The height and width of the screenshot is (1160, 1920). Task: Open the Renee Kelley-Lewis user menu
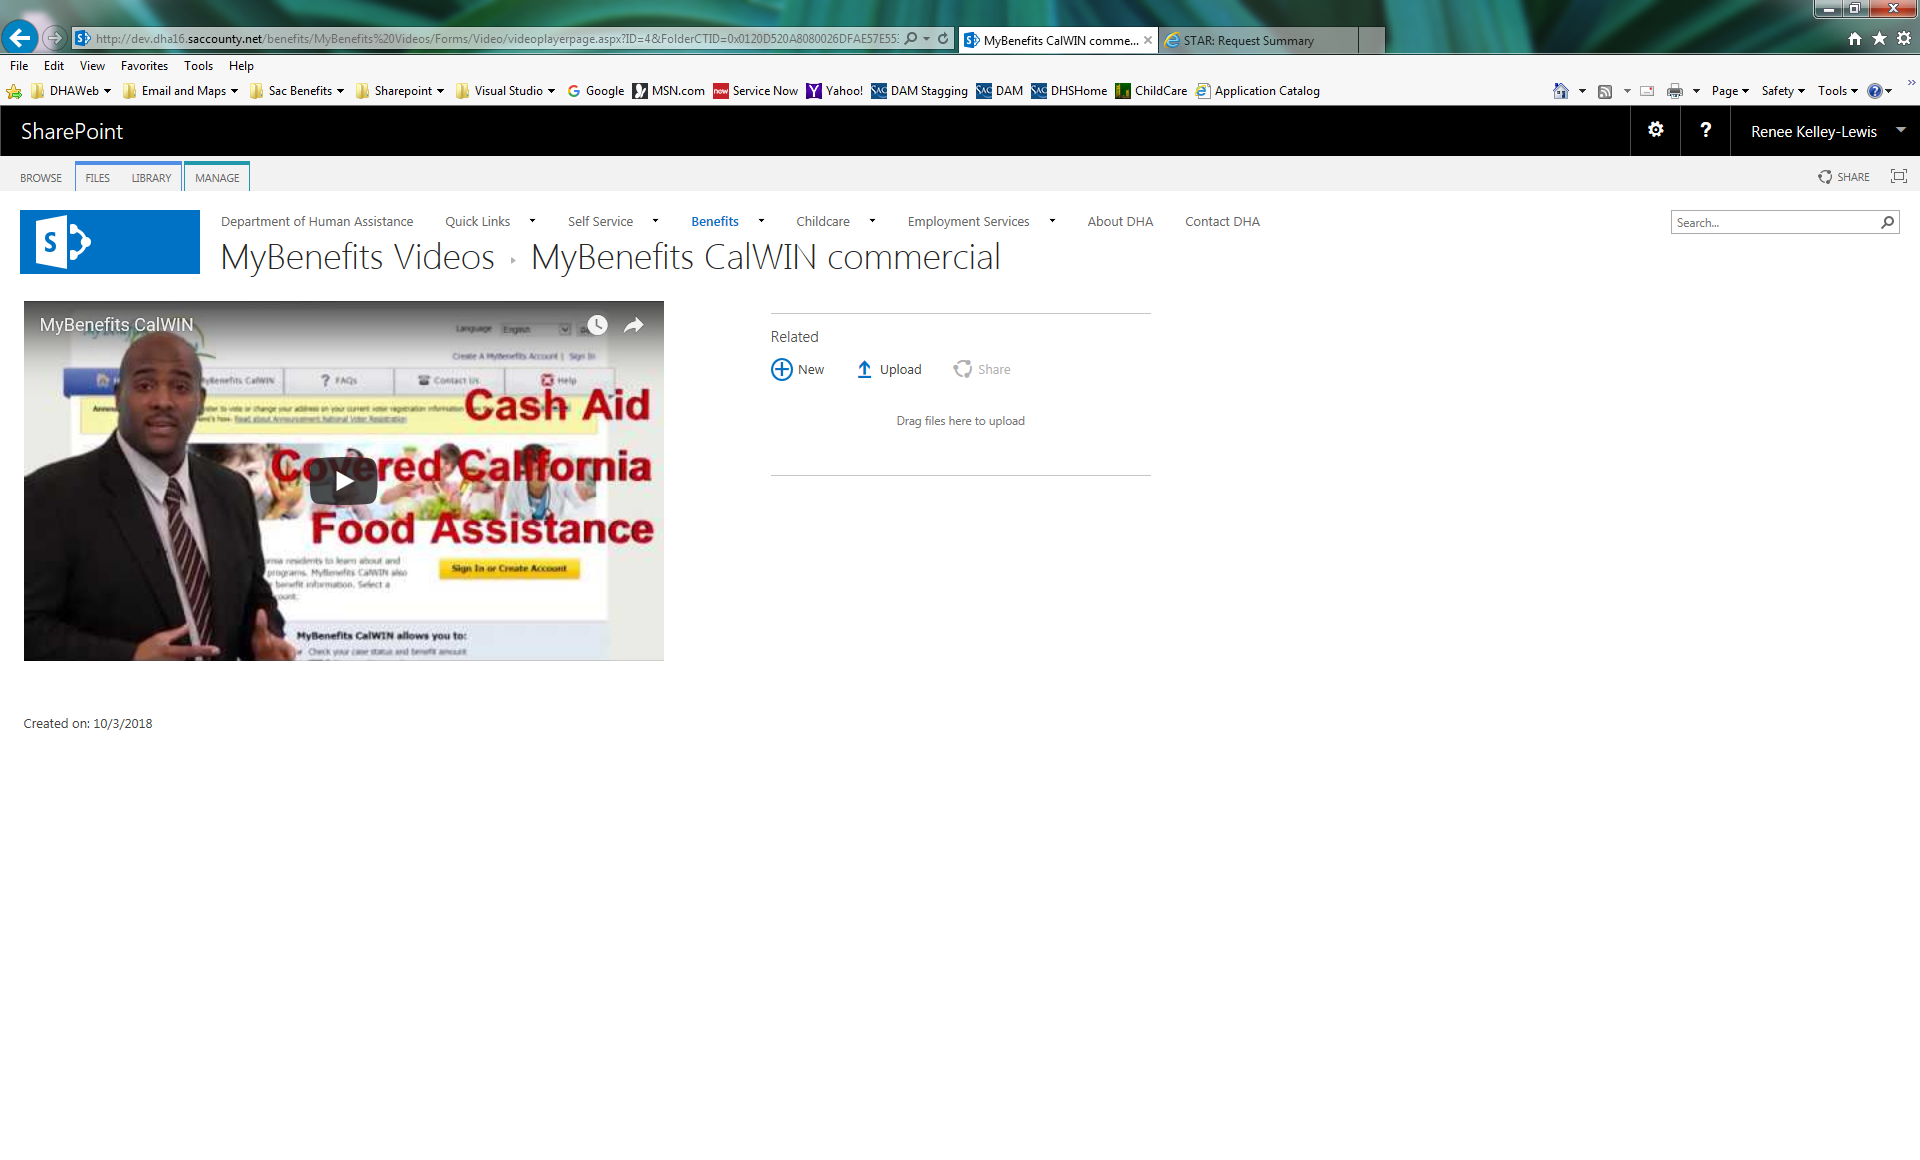click(1826, 131)
